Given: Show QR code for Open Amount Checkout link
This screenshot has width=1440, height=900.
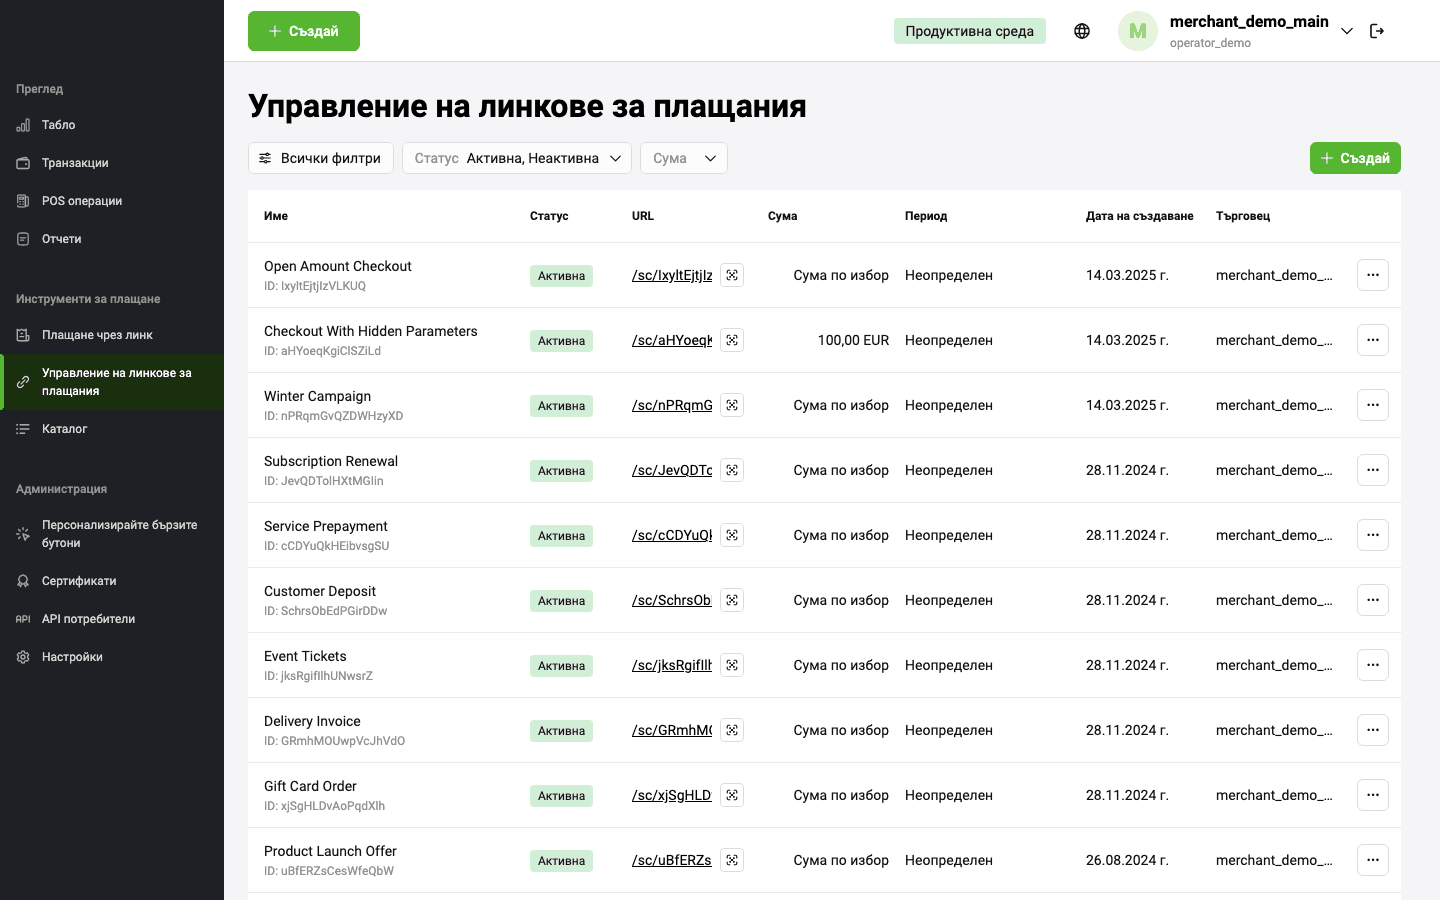Looking at the screenshot, I should 732,275.
